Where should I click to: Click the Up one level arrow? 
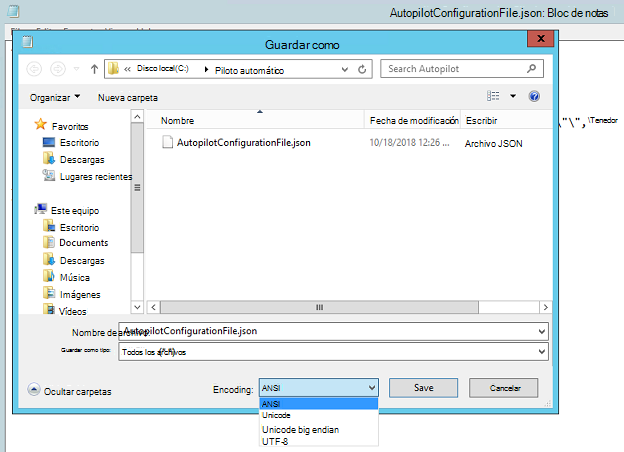[x=94, y=69]
